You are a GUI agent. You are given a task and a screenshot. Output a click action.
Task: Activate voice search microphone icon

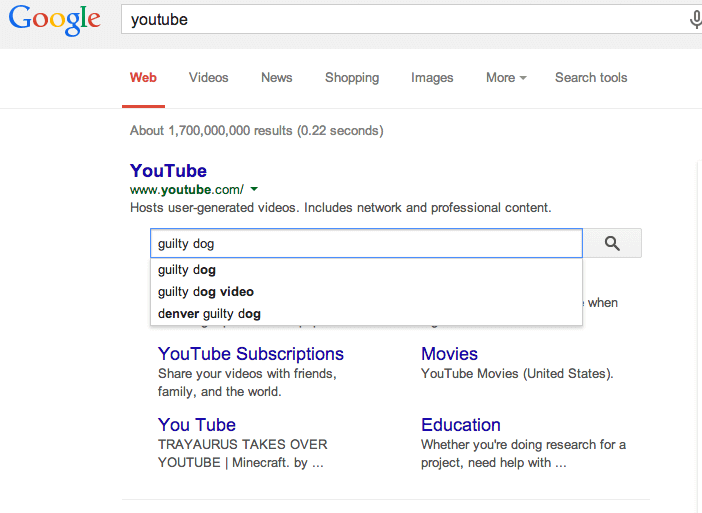[x=695, y=20]
